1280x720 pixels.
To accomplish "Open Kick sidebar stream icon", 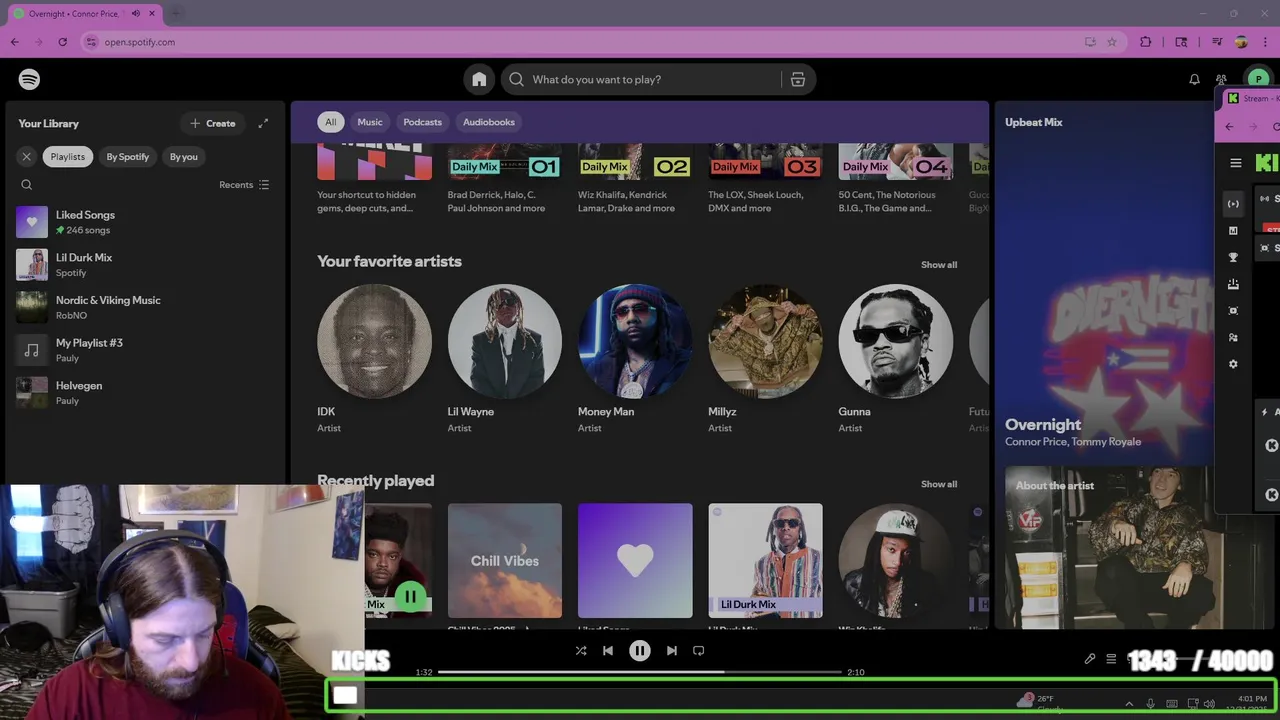I will [1233, 204].
